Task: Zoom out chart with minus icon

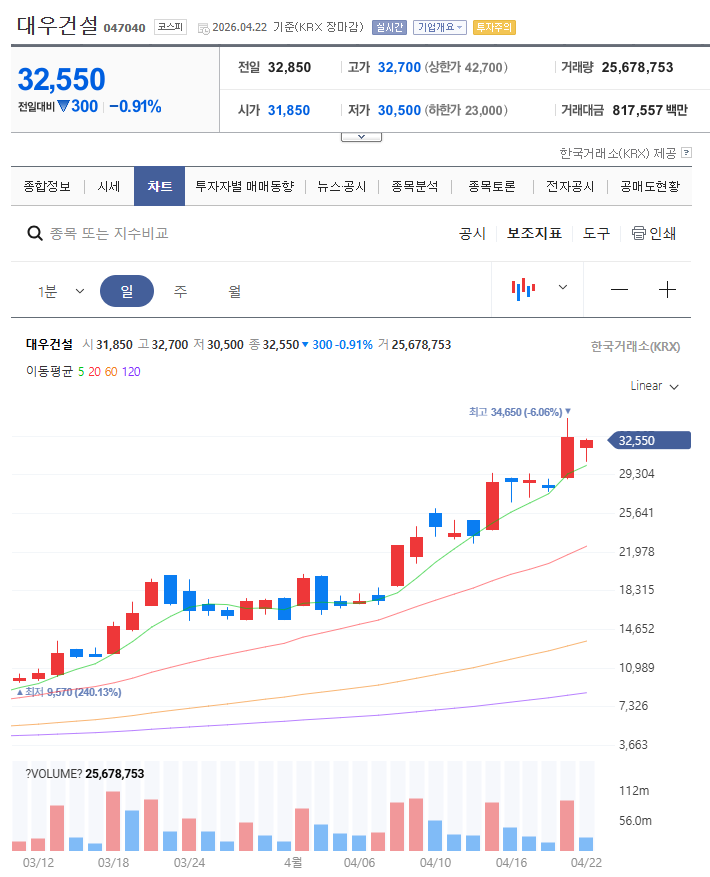Action: tap(619, 290)
